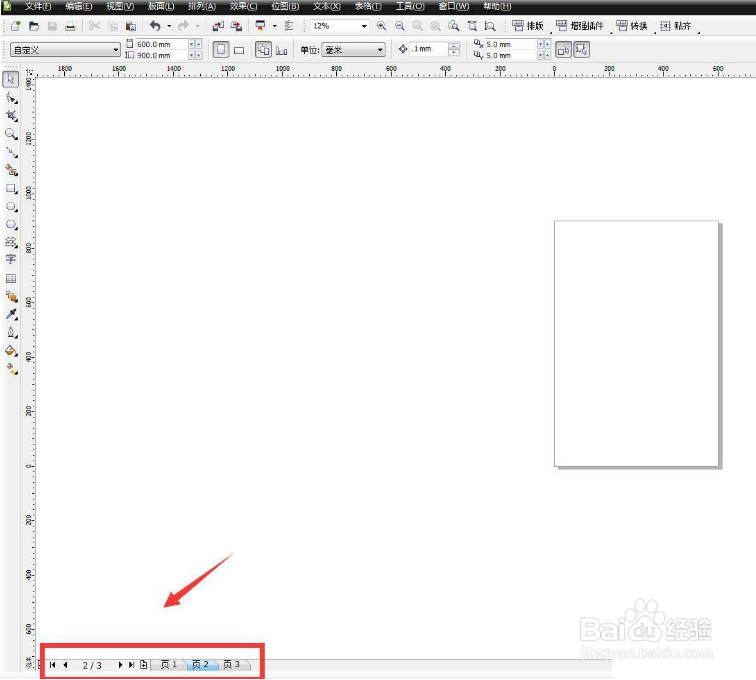The width and height of the screenshot is (756, 680).
Task: Select the Polygon tool
Action: click(x=11, y=225)
